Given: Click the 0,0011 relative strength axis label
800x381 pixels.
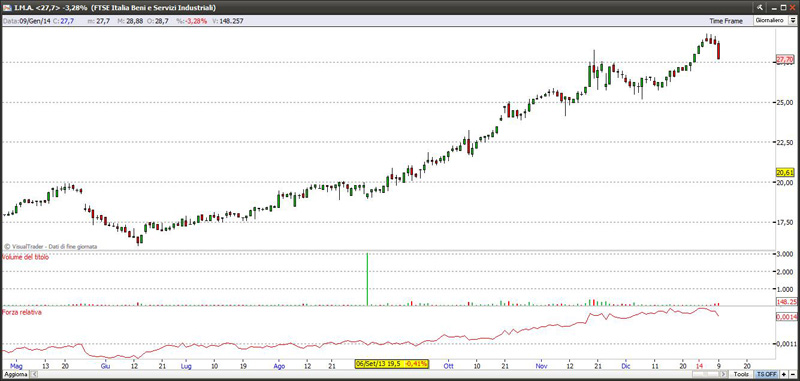Looking at the screenshot, I should coord(785,344).
